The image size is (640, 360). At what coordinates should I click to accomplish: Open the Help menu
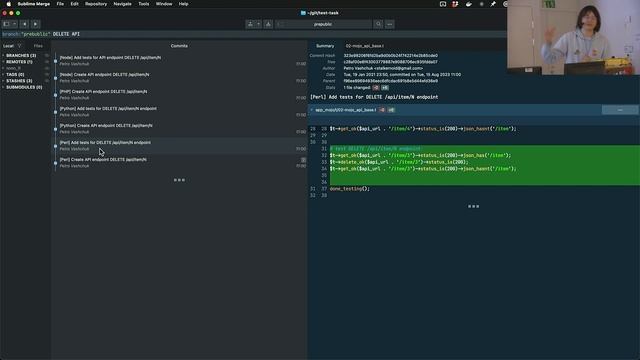(183, 4)
